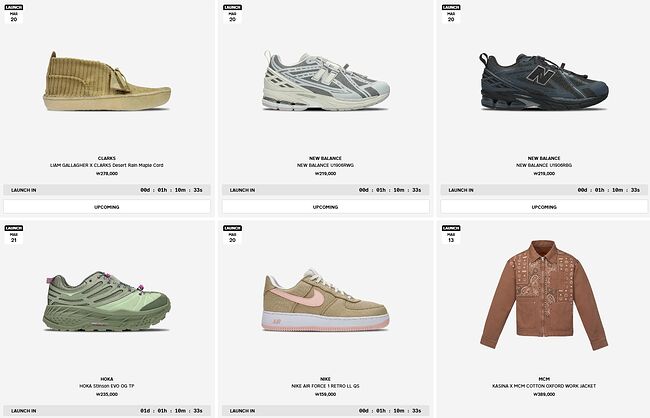Image resolution: width=650 pixels, height=418 pixels.
Task: Open the HOKA Stinson EVO OG TP title
Action: [107, 386]
